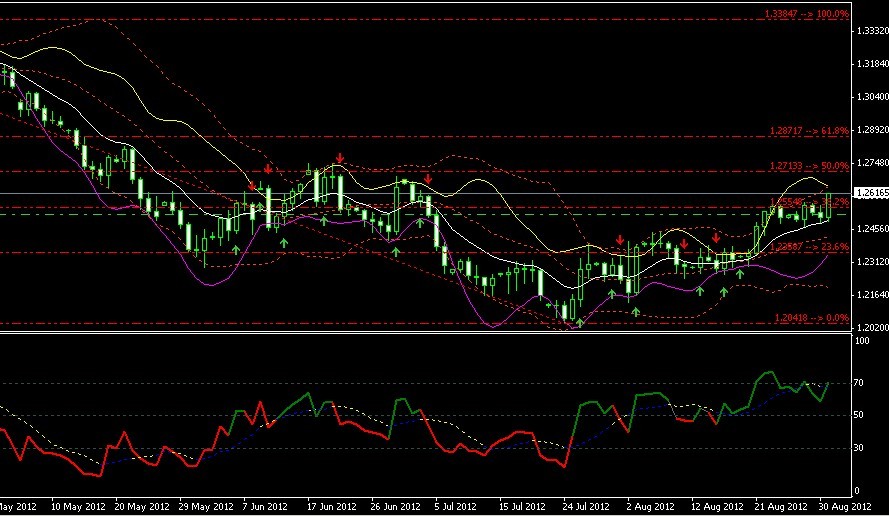Select the current price tag 1.26165
This screenshot has width=889, height=517.
click(x=871, y=193)
